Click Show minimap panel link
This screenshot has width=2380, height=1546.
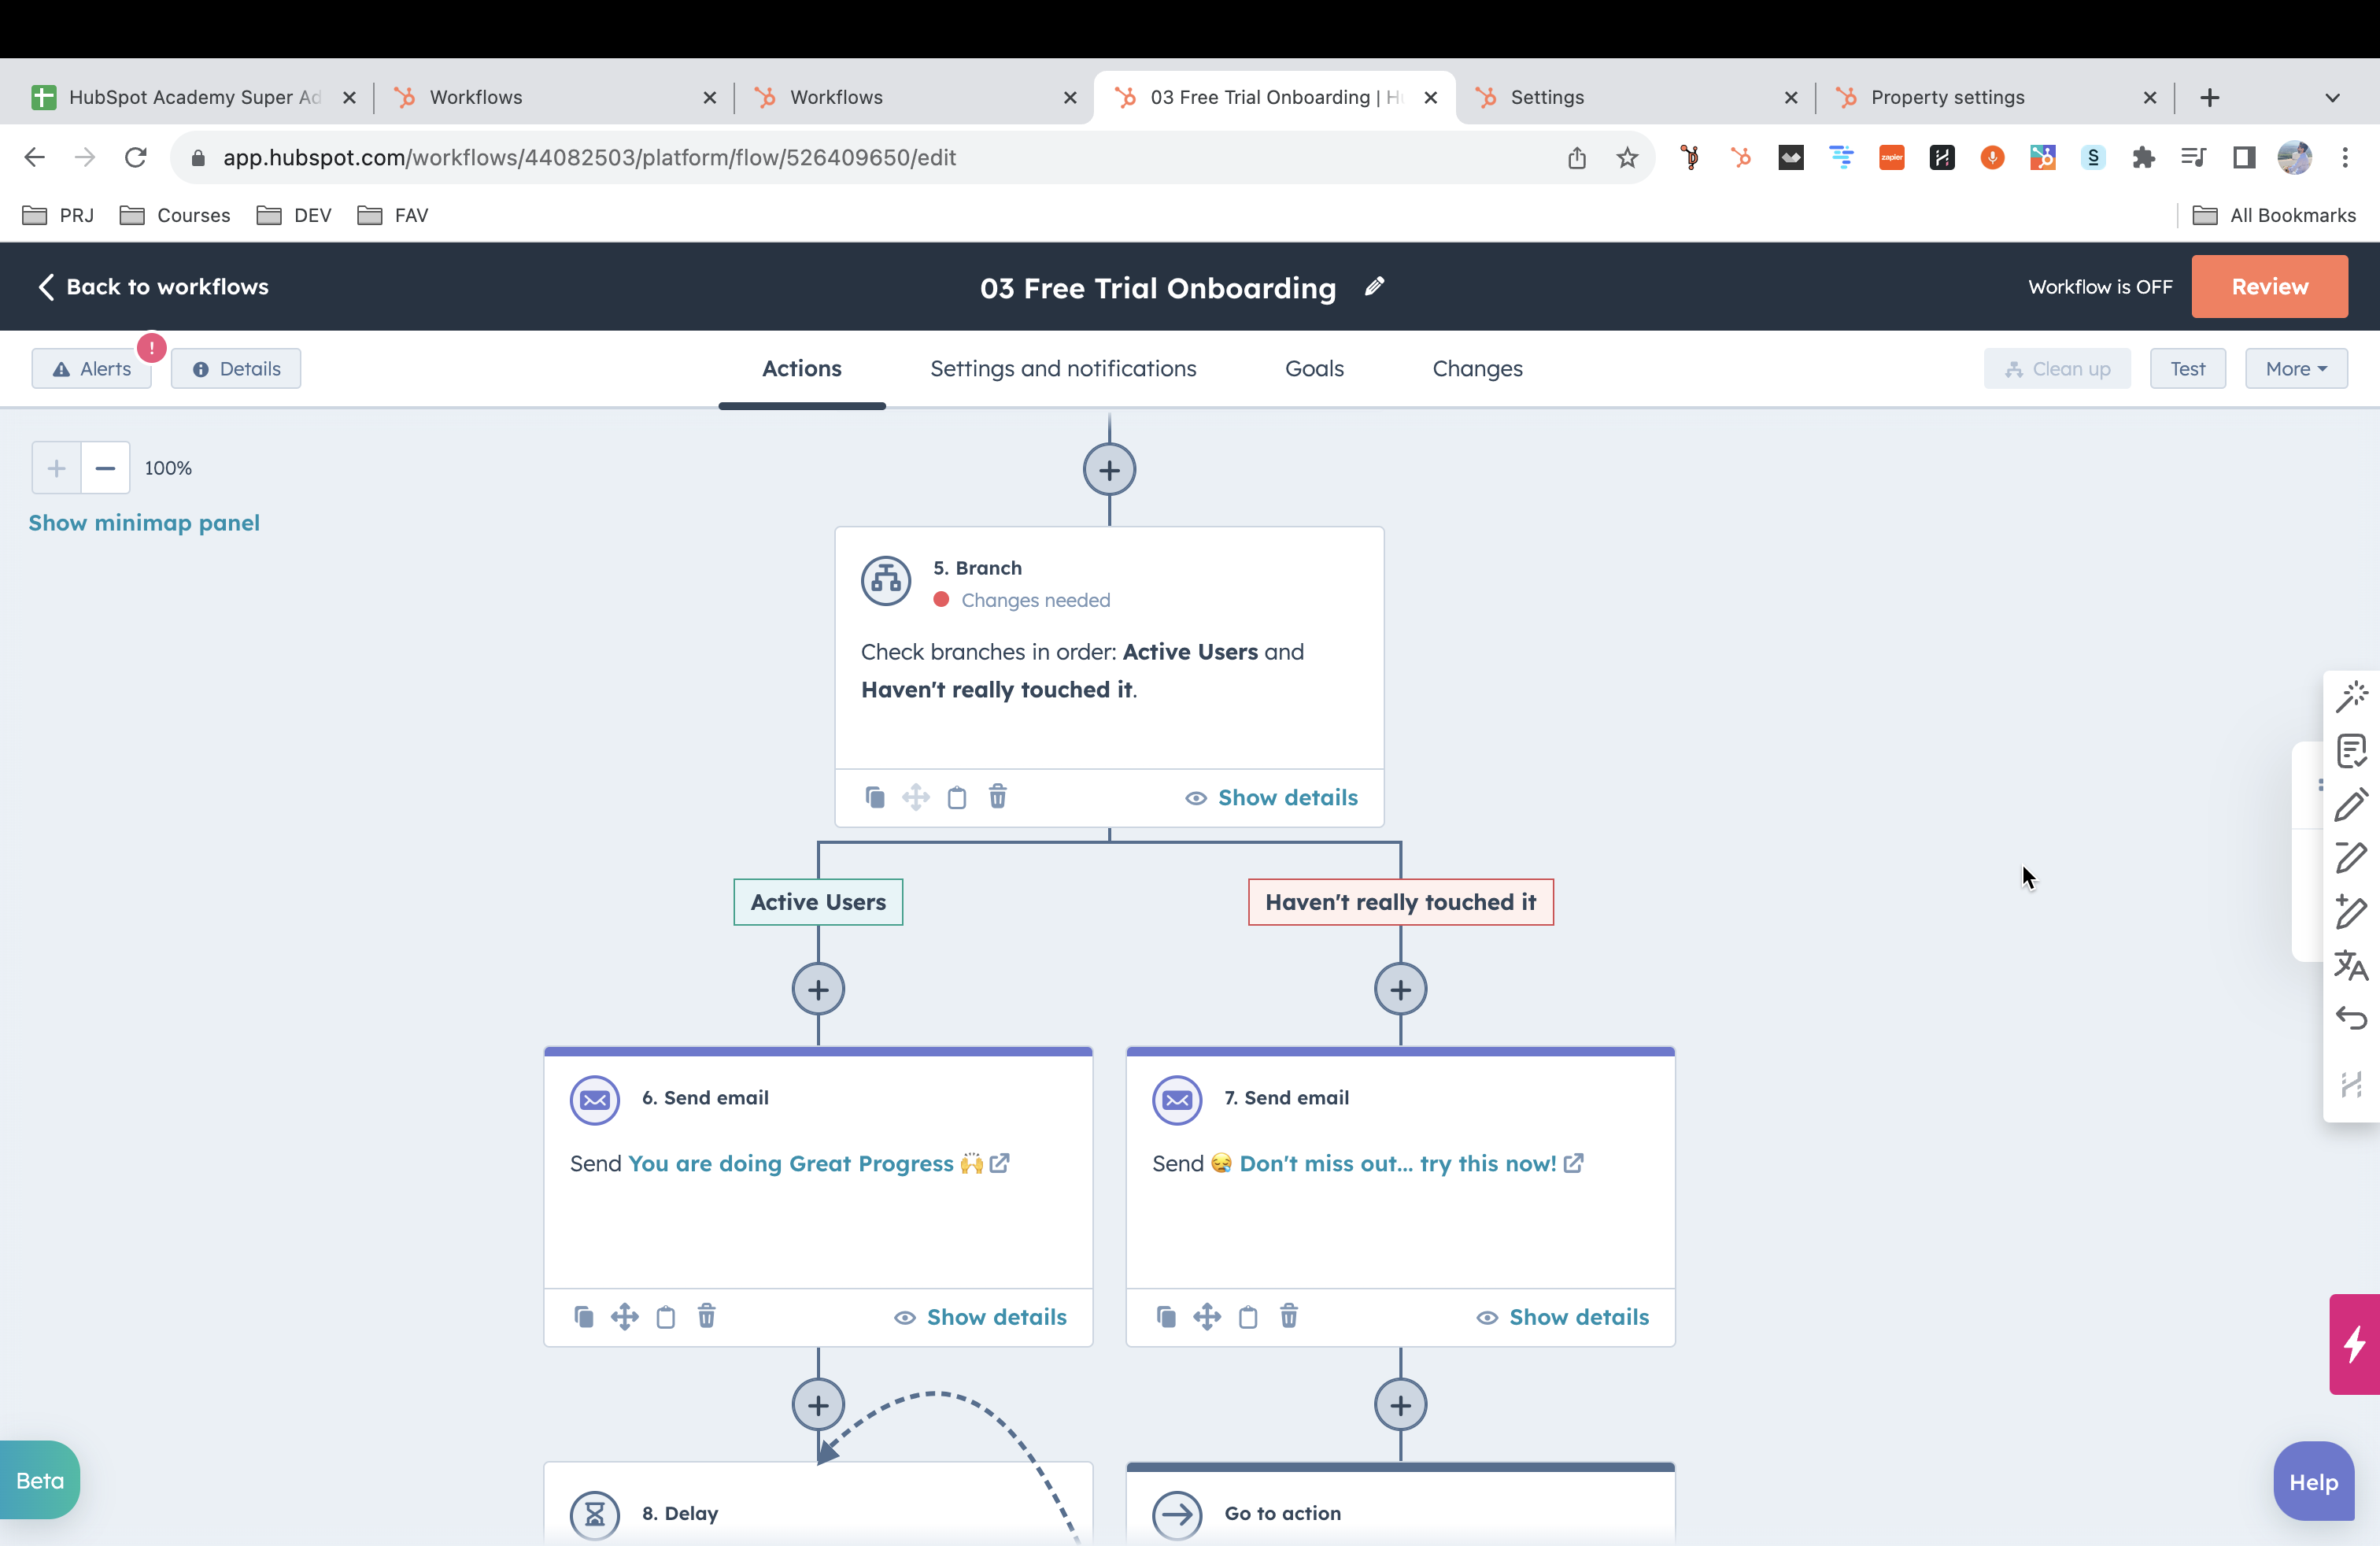tap(144, 523)
